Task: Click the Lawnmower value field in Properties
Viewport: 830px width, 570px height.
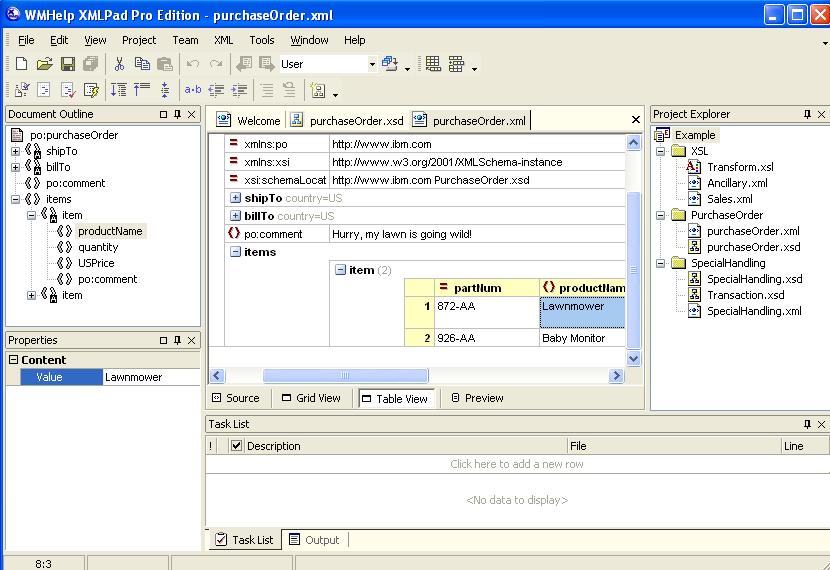Action: coord(151,377)
